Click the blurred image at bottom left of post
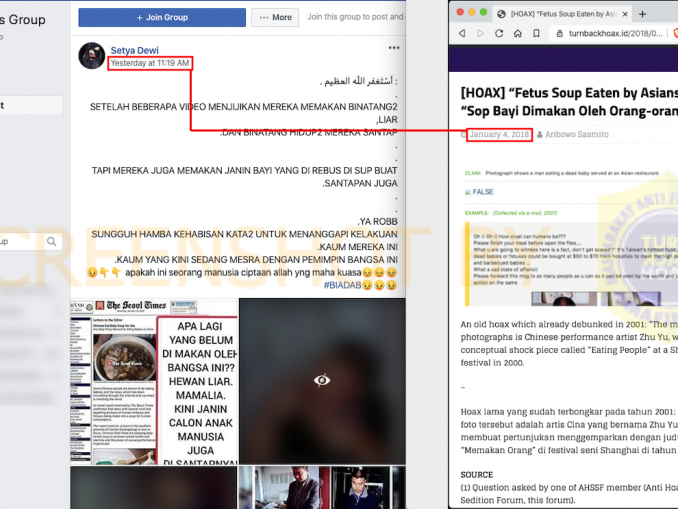678x509 pixels. (154, 487)
